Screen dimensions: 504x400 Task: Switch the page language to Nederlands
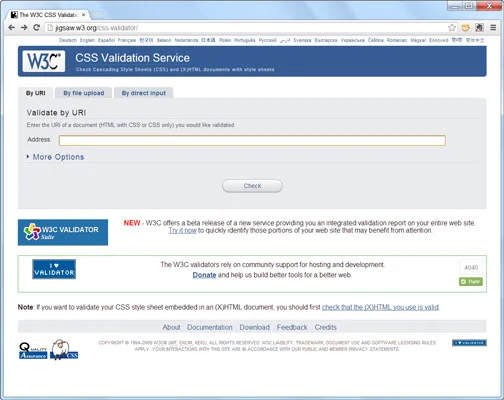point(186,40)
